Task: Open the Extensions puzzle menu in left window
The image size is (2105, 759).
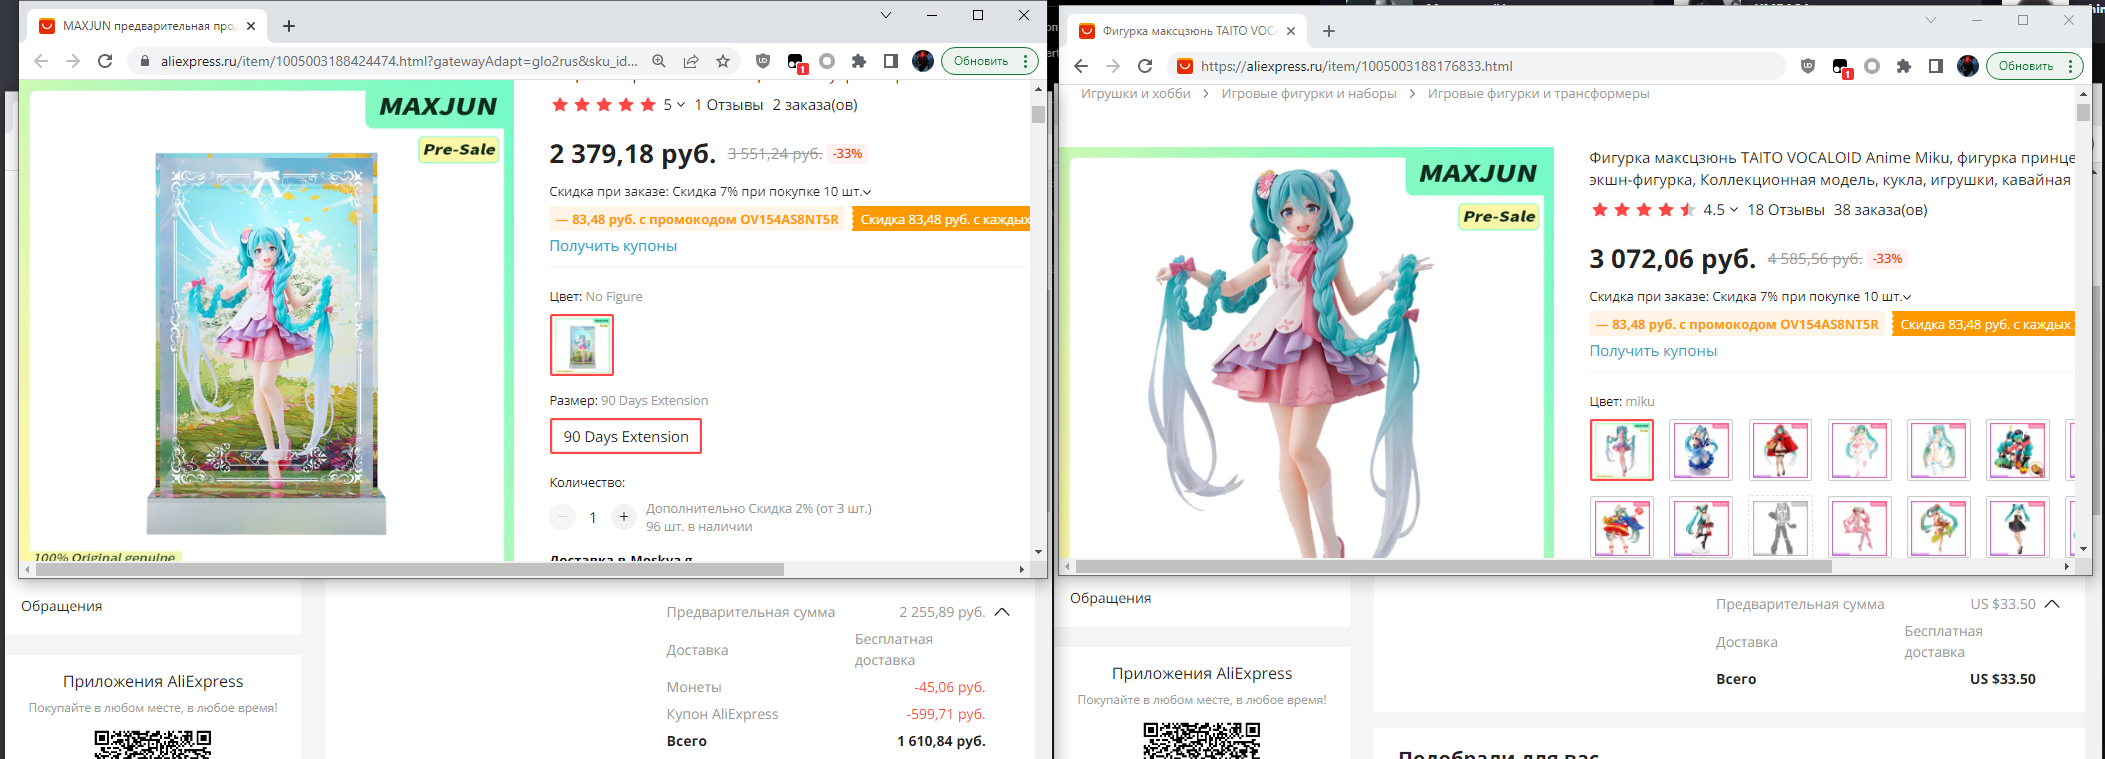Action: [x=859, y=61]
